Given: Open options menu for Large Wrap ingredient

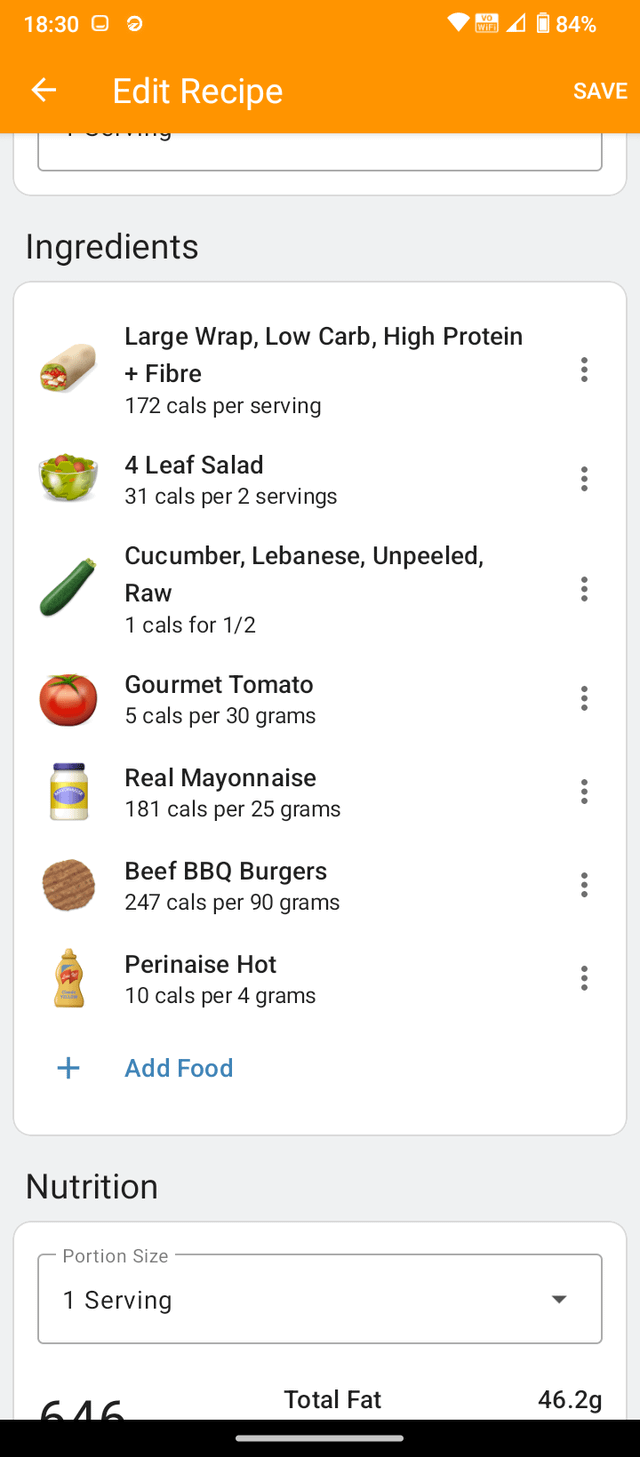Looking at the screenshot, I should coord(584,370).
